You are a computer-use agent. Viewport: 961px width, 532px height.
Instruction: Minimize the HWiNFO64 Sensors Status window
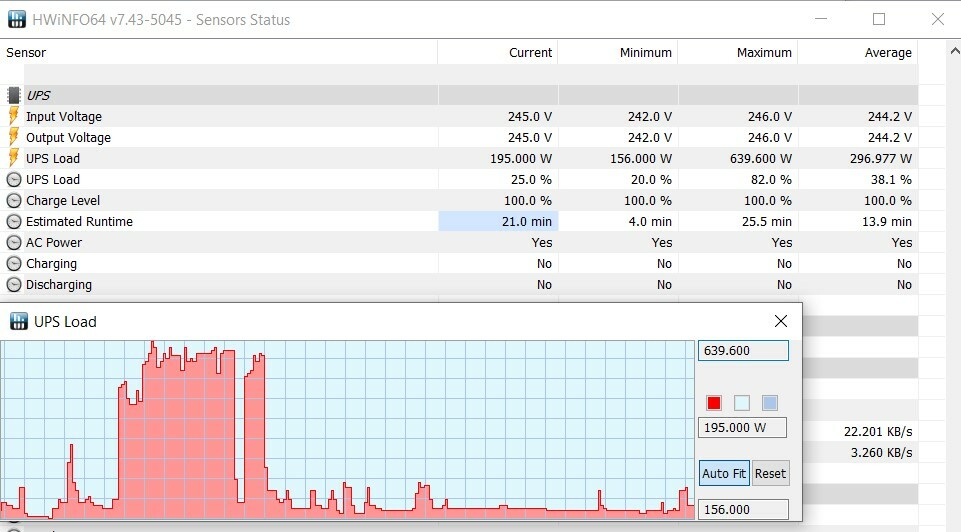point(821,19)
